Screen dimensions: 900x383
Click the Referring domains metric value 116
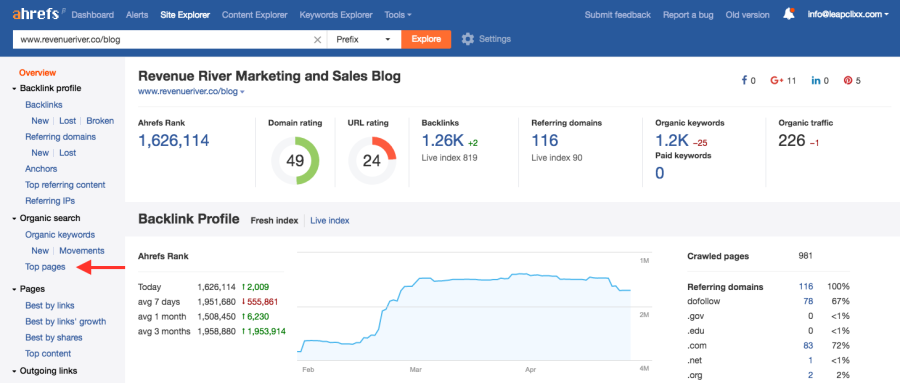coord(544,141)
